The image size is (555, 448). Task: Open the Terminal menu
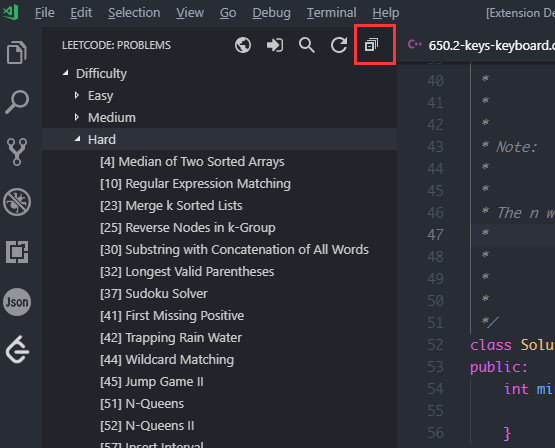pyautogui.click(x=331, y=13)
